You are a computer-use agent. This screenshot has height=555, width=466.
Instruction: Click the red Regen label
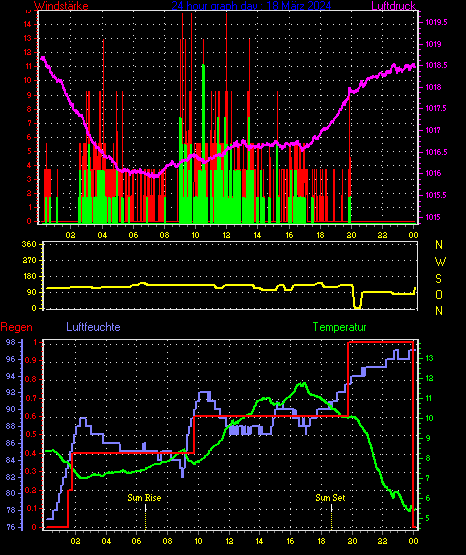tap(16, 327)
